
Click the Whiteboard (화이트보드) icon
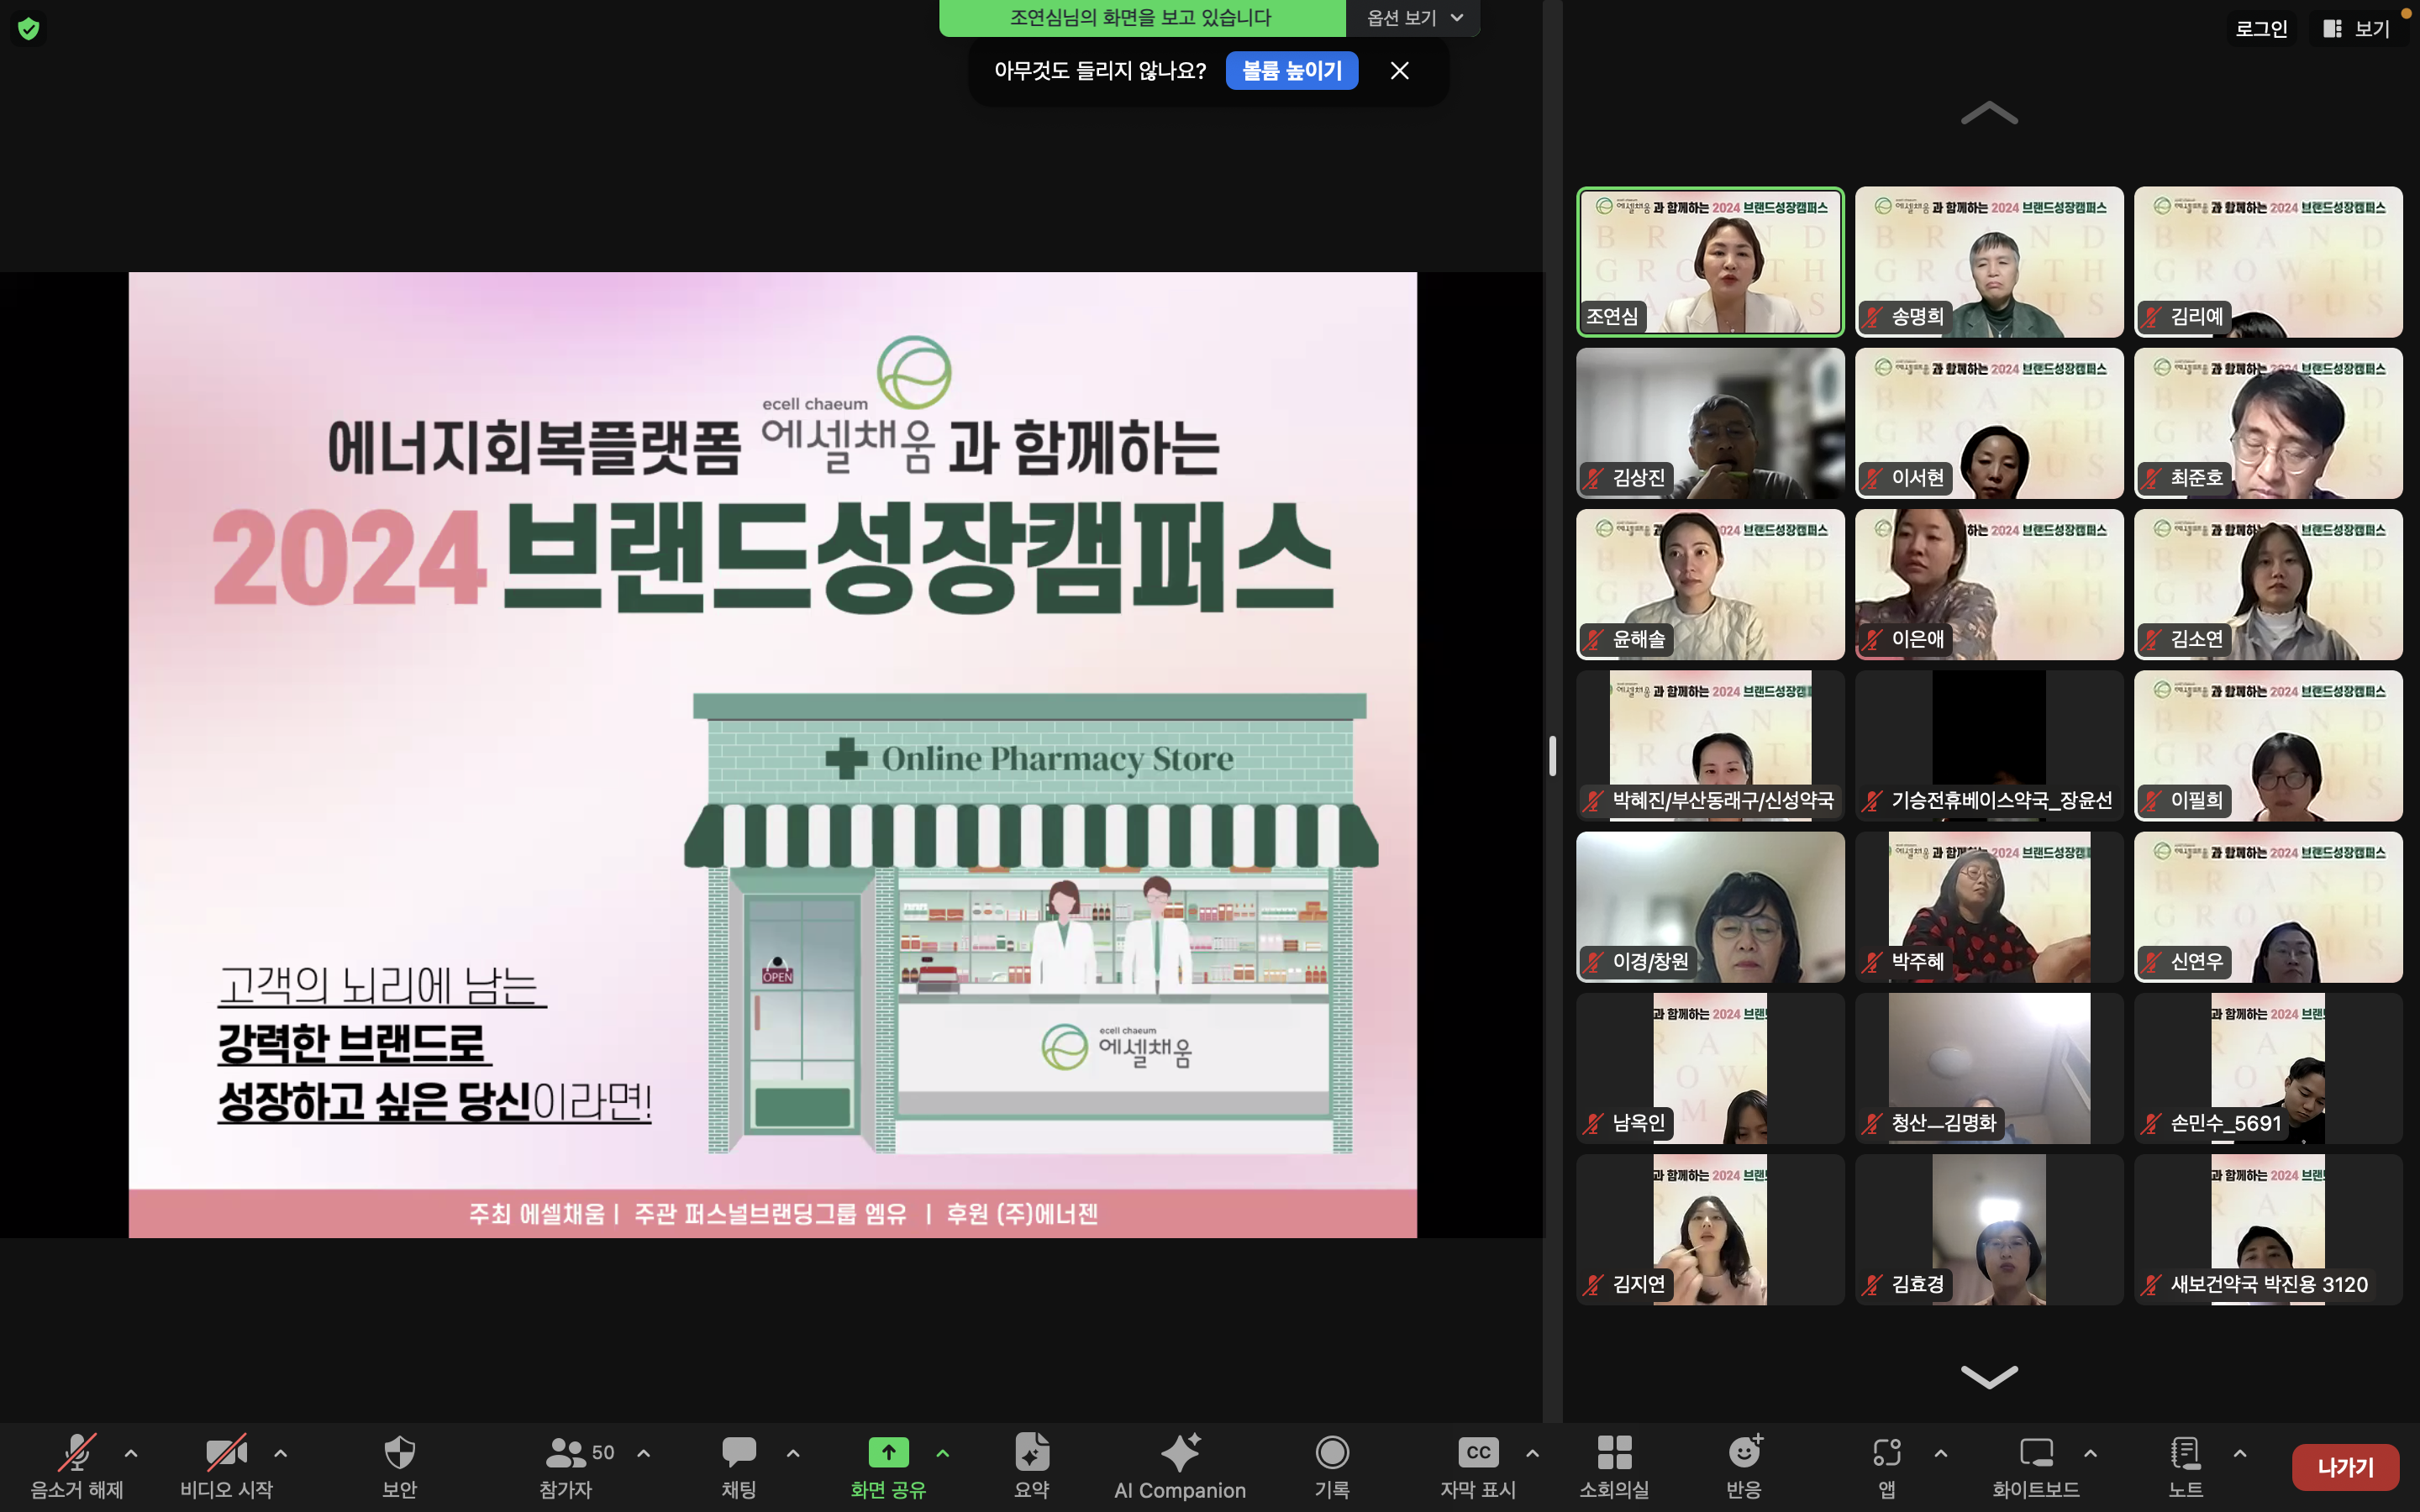coord(2035,1453)
